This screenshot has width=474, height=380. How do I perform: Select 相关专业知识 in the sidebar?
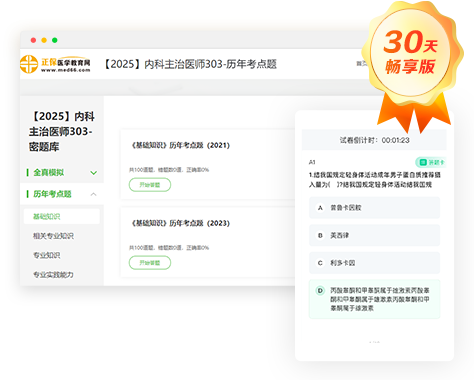(53, 236)
